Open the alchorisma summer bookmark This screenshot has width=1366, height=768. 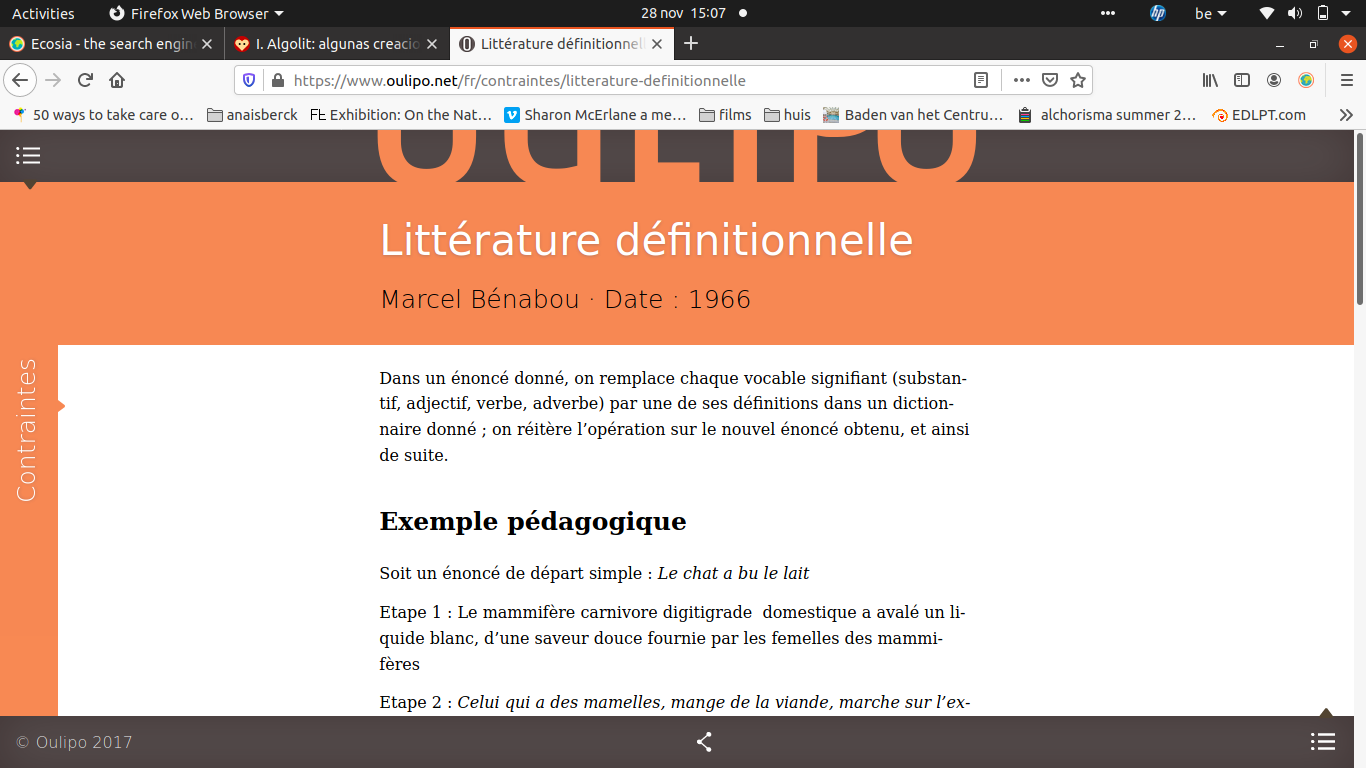pos(1106,115)
